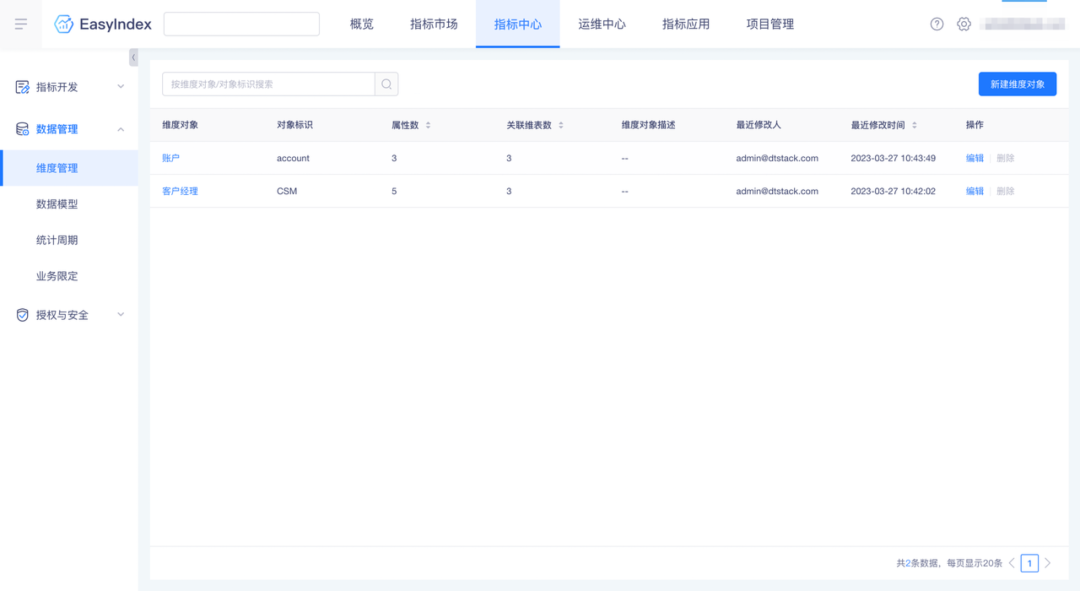
Task: Select 数据模型 in the sidebar
Action: pyautogui.click(x=57, y=204)
